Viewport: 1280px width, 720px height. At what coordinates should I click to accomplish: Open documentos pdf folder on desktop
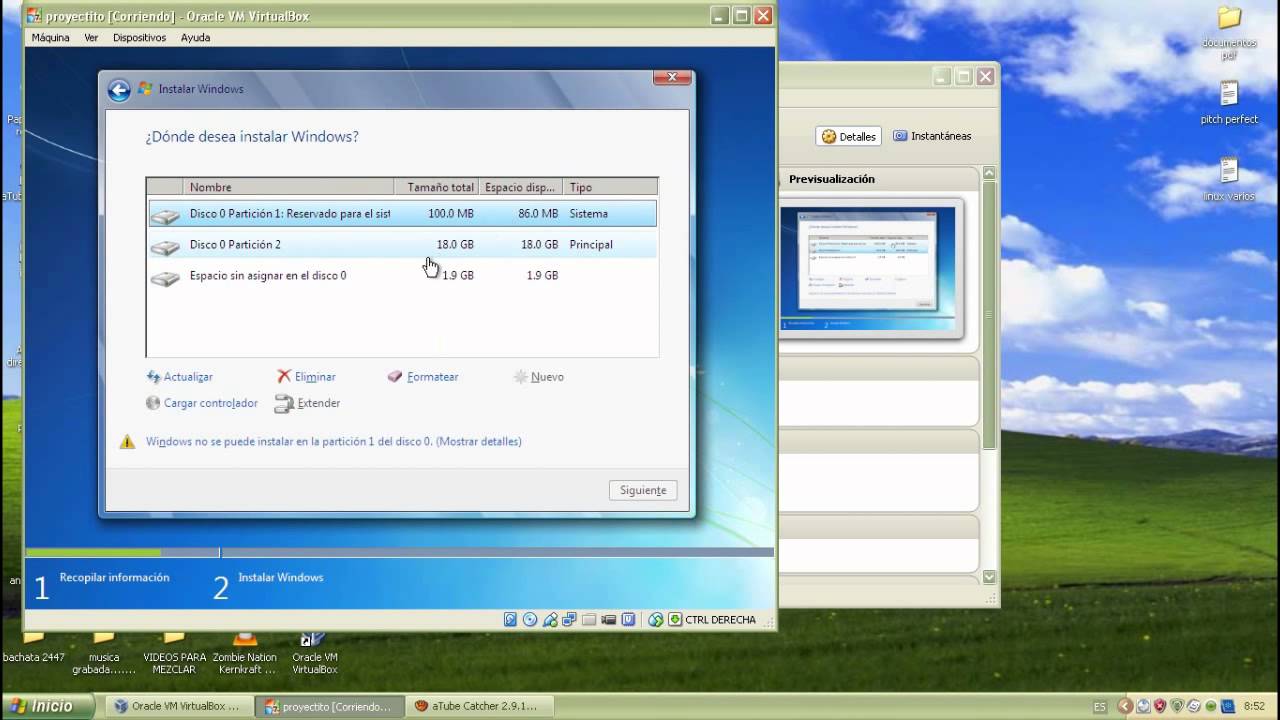1229,32
